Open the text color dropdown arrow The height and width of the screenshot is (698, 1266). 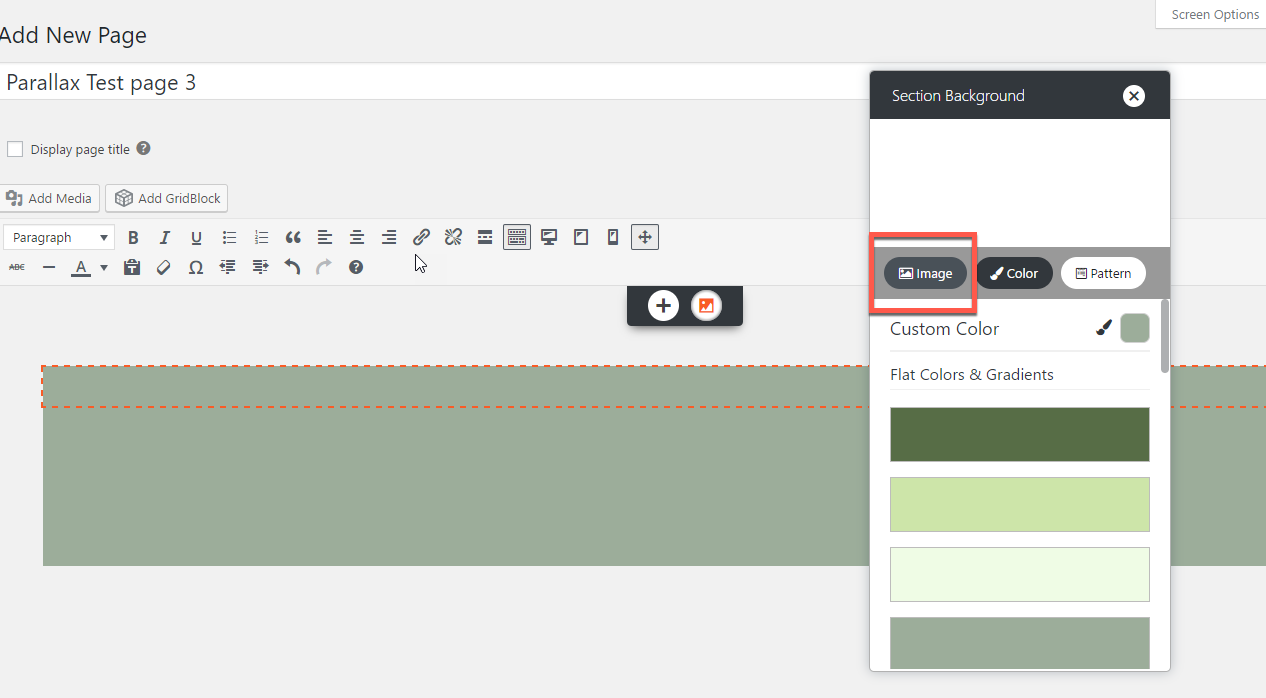(x=103, y=268)
